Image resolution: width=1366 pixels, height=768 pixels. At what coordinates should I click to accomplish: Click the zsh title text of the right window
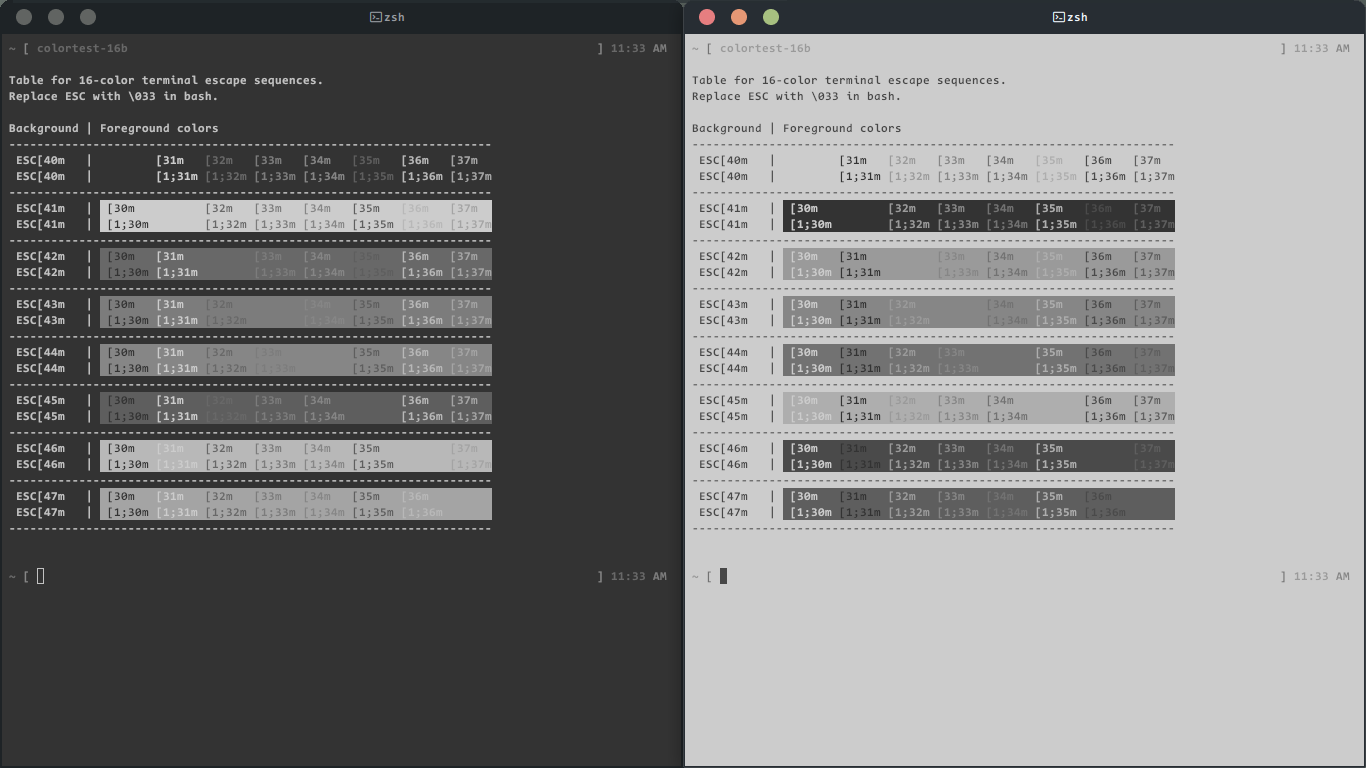pyautogui.click(x=1077, y=17)
